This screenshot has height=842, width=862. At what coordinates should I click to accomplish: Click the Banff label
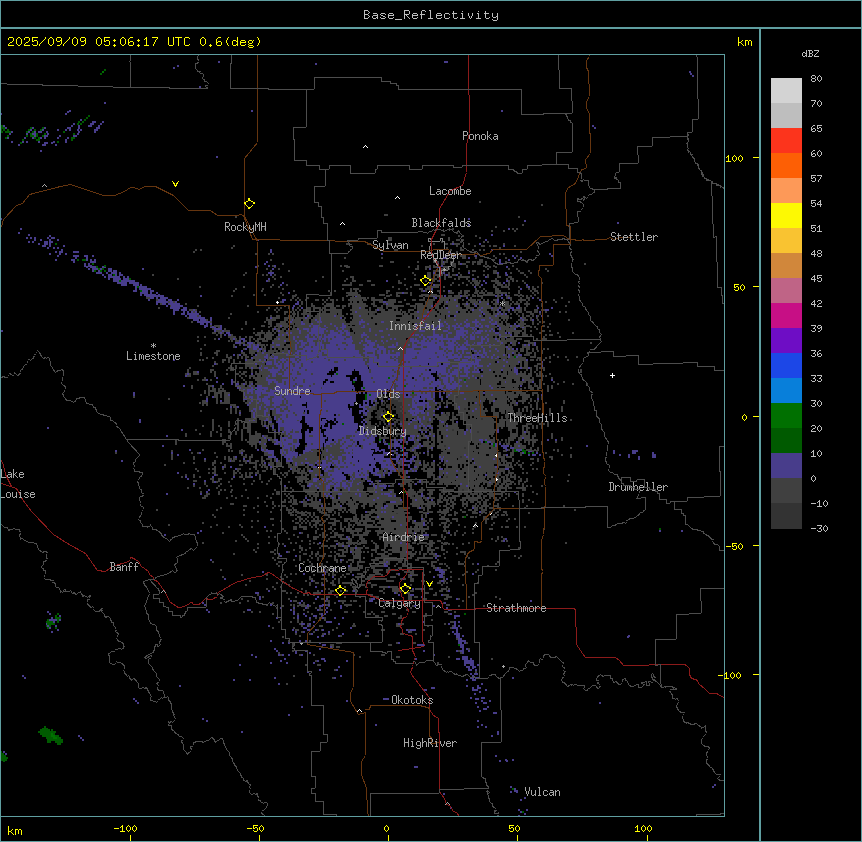tap(124, 567)
